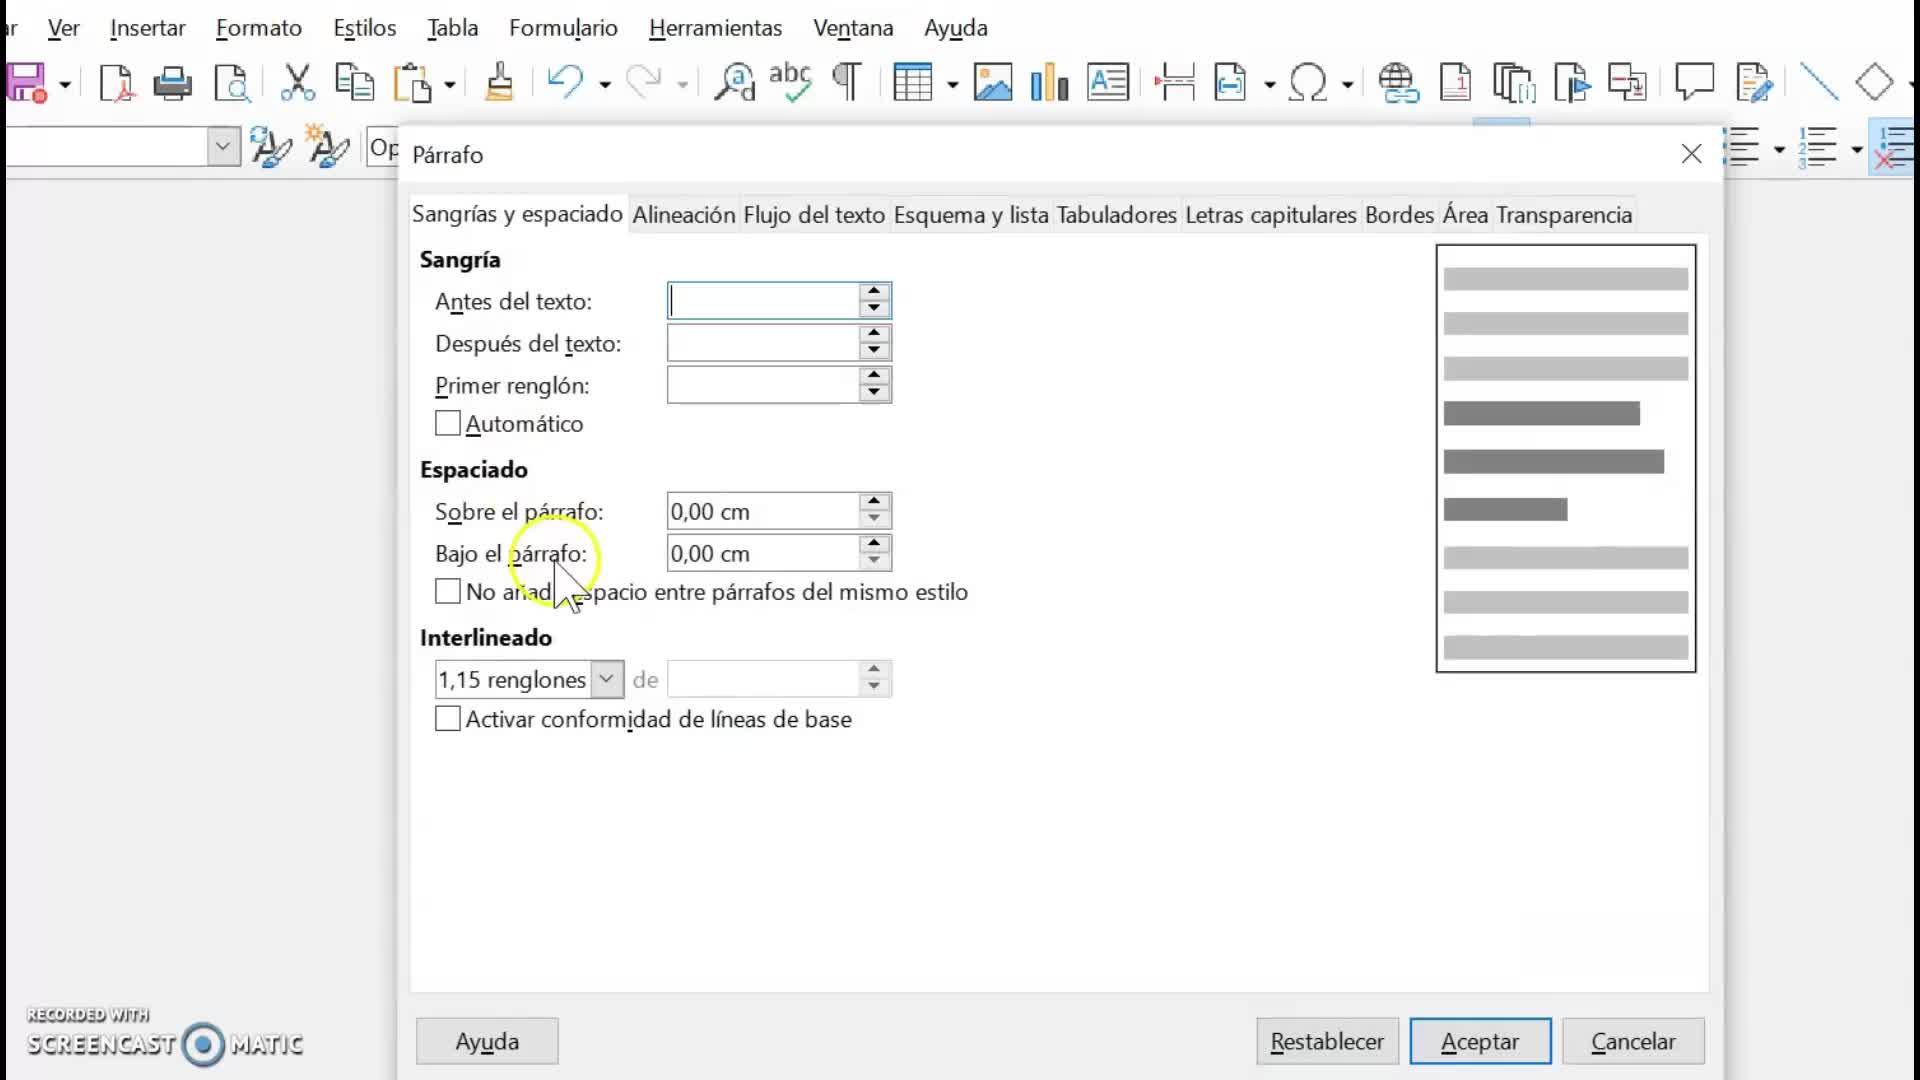Click the Insert chart icon
The width and height of the screenshot is (1920, 1080).
[1049, 83]
